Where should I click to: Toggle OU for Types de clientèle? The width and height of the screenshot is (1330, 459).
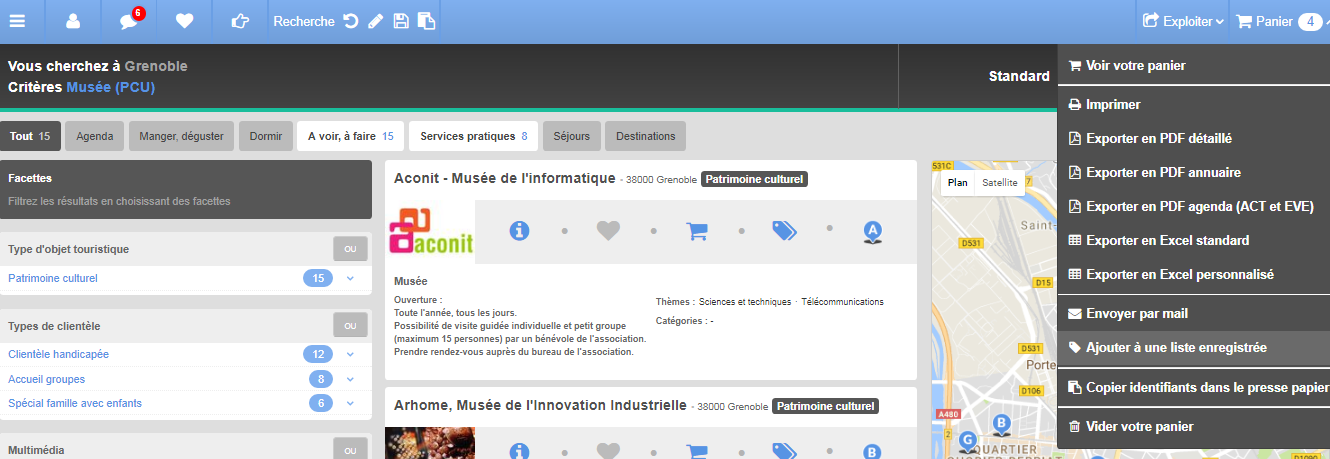pyautogui.click(x=350, y=325)
